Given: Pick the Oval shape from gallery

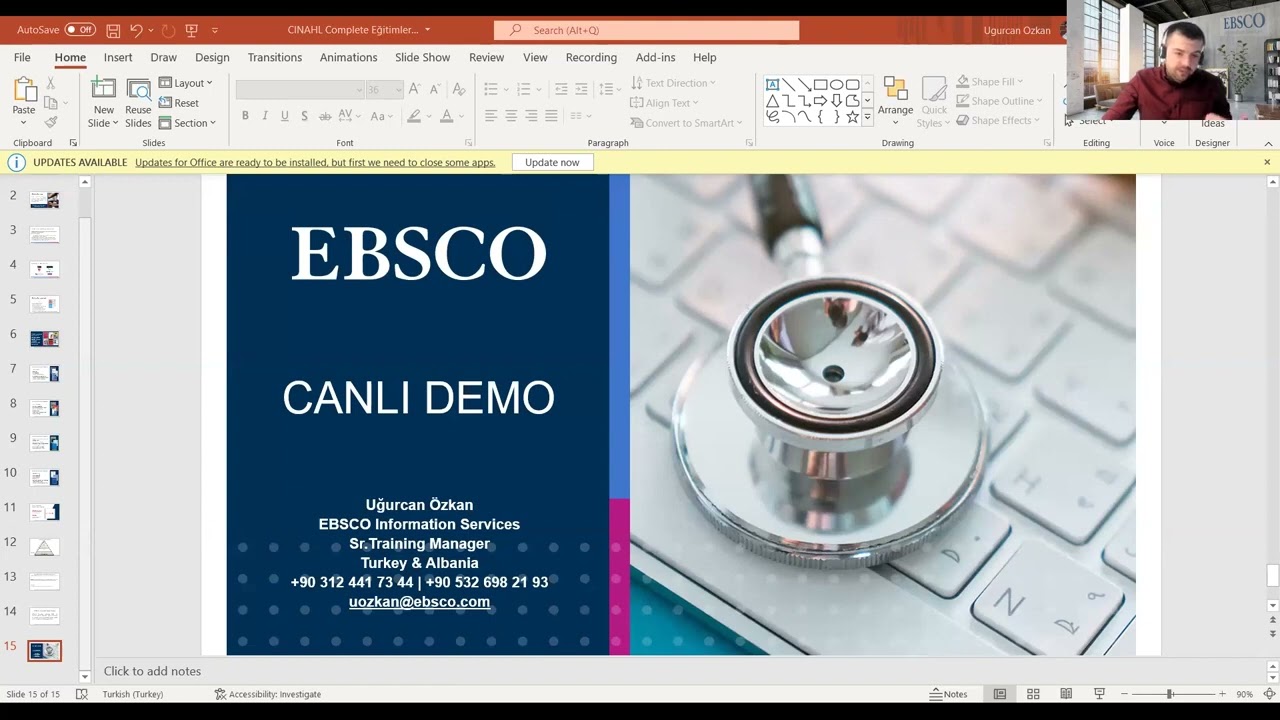Looking at the screenshot, I should (x=836, y=85).
